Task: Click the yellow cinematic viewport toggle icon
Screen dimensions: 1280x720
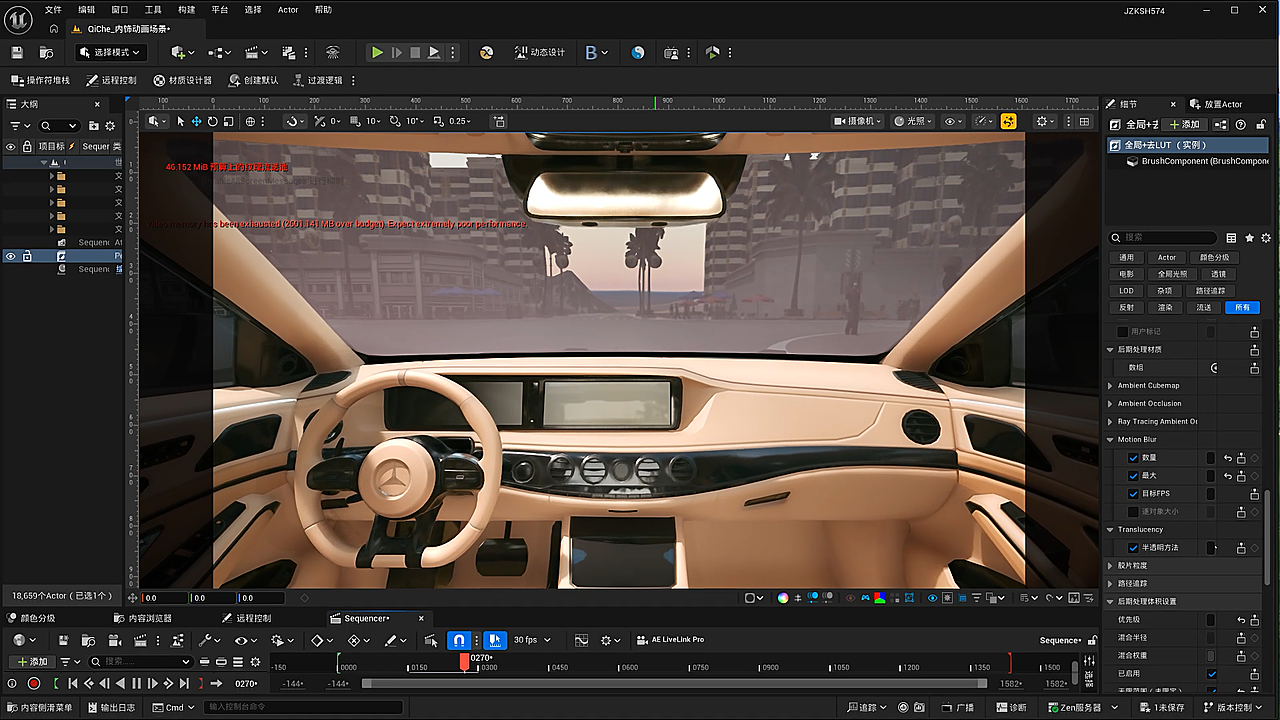Action: pyautogui.click(x=1008, y=121)
